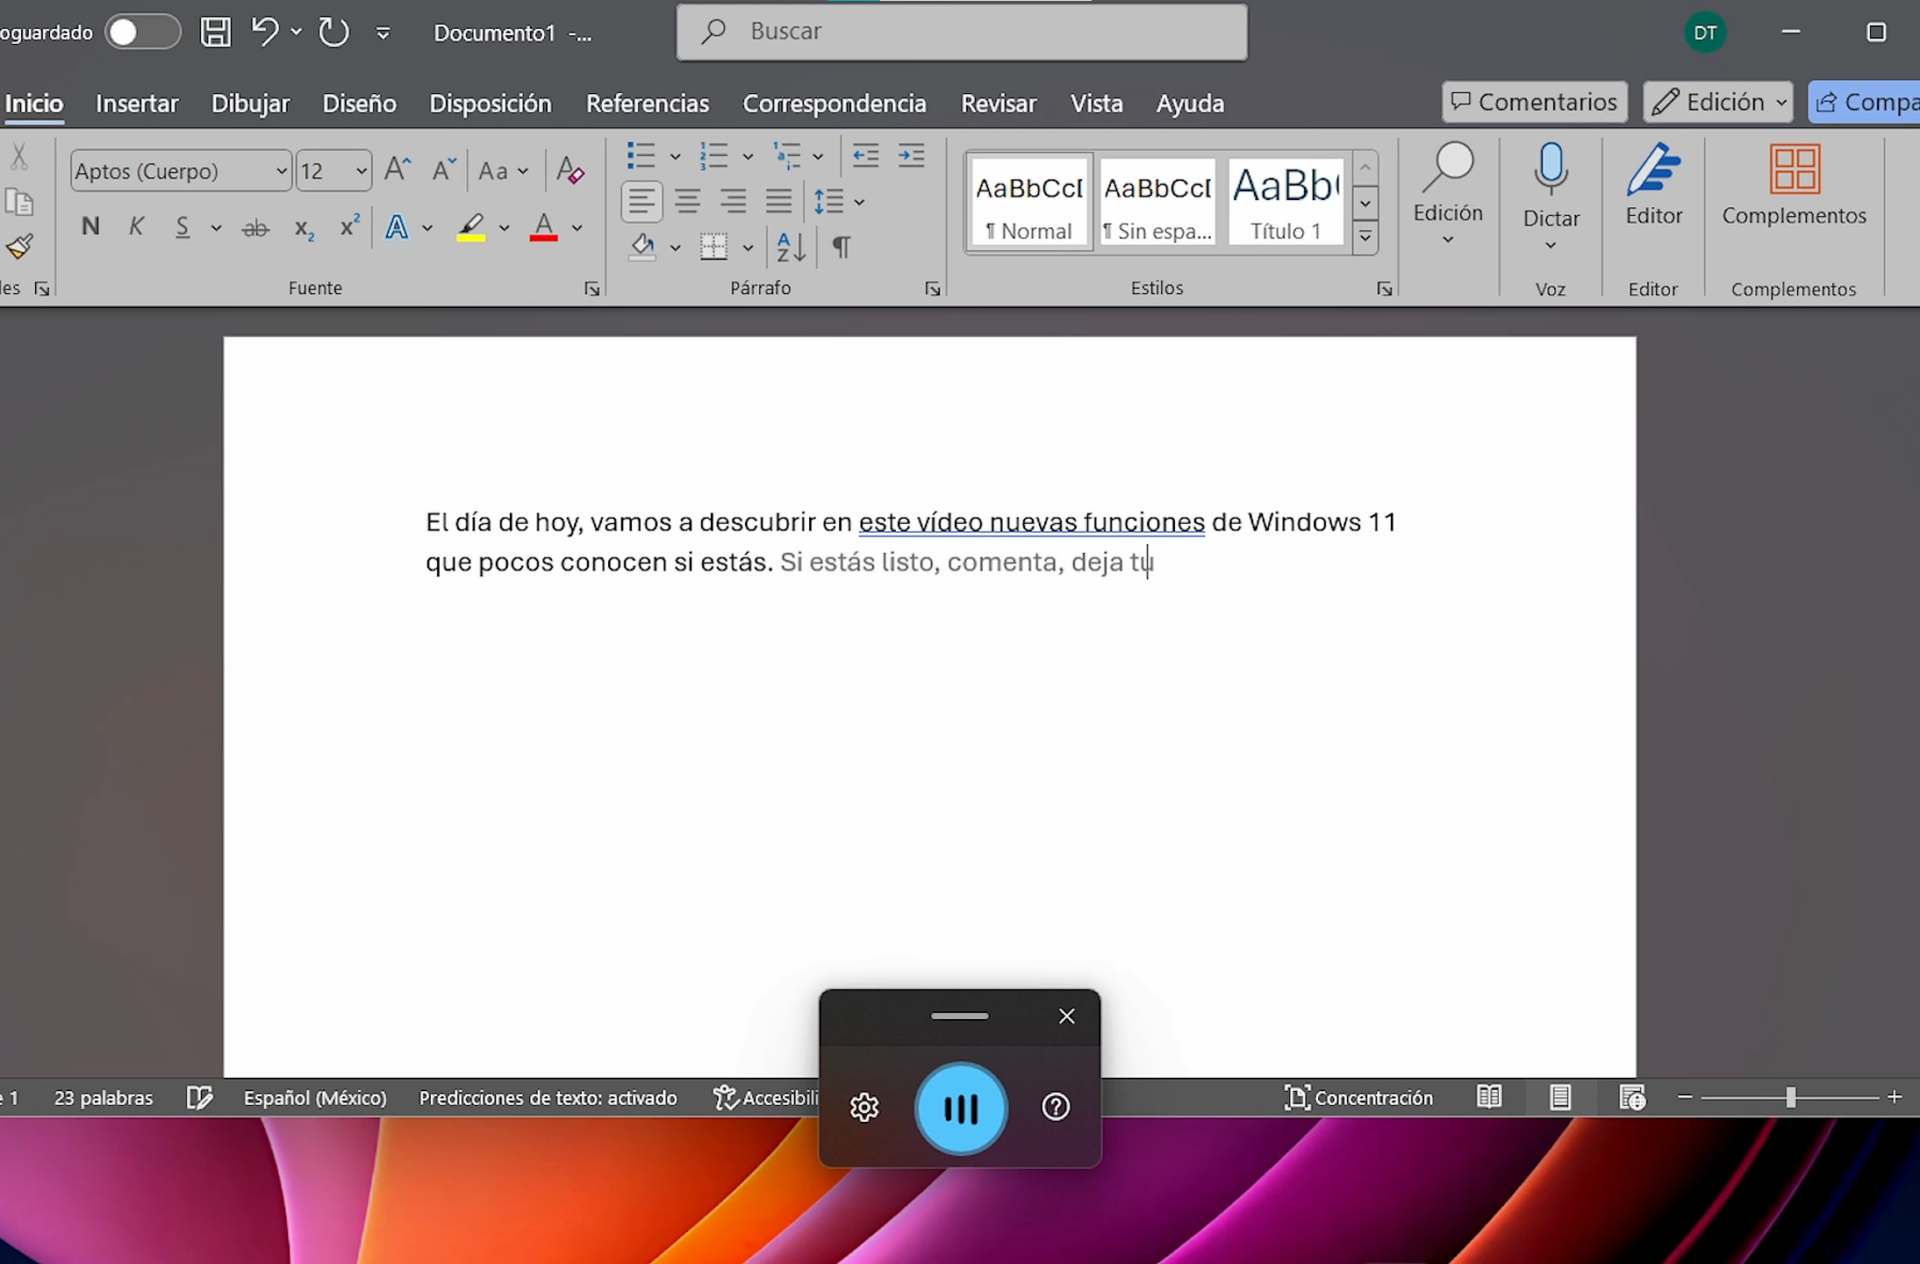1920x1264 pixels.
Task: Apply yellow text highlight color
Action: [x=471, y=228]
